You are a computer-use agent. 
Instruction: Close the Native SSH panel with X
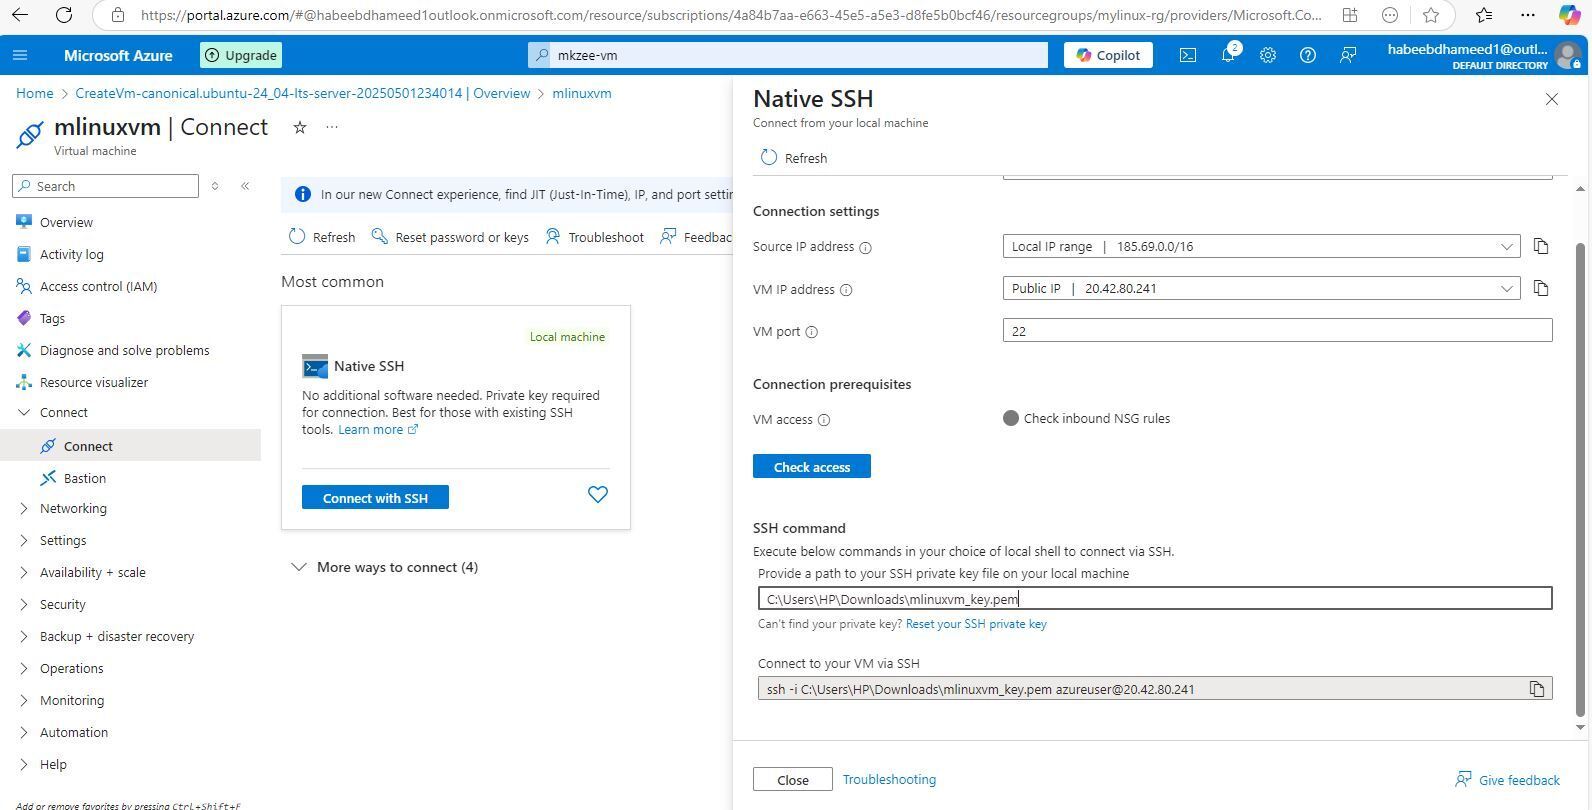(x=1552, y=99)
